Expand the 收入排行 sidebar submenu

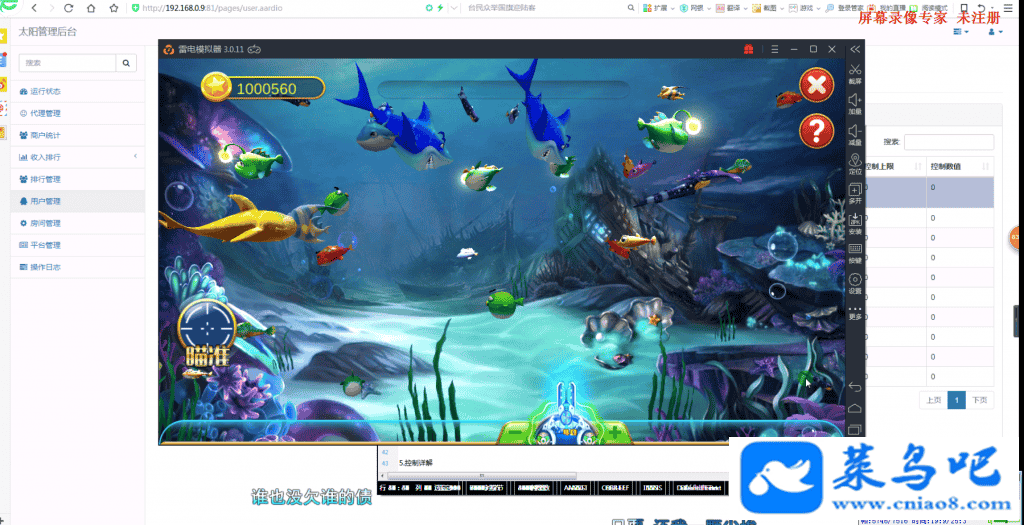135,157
